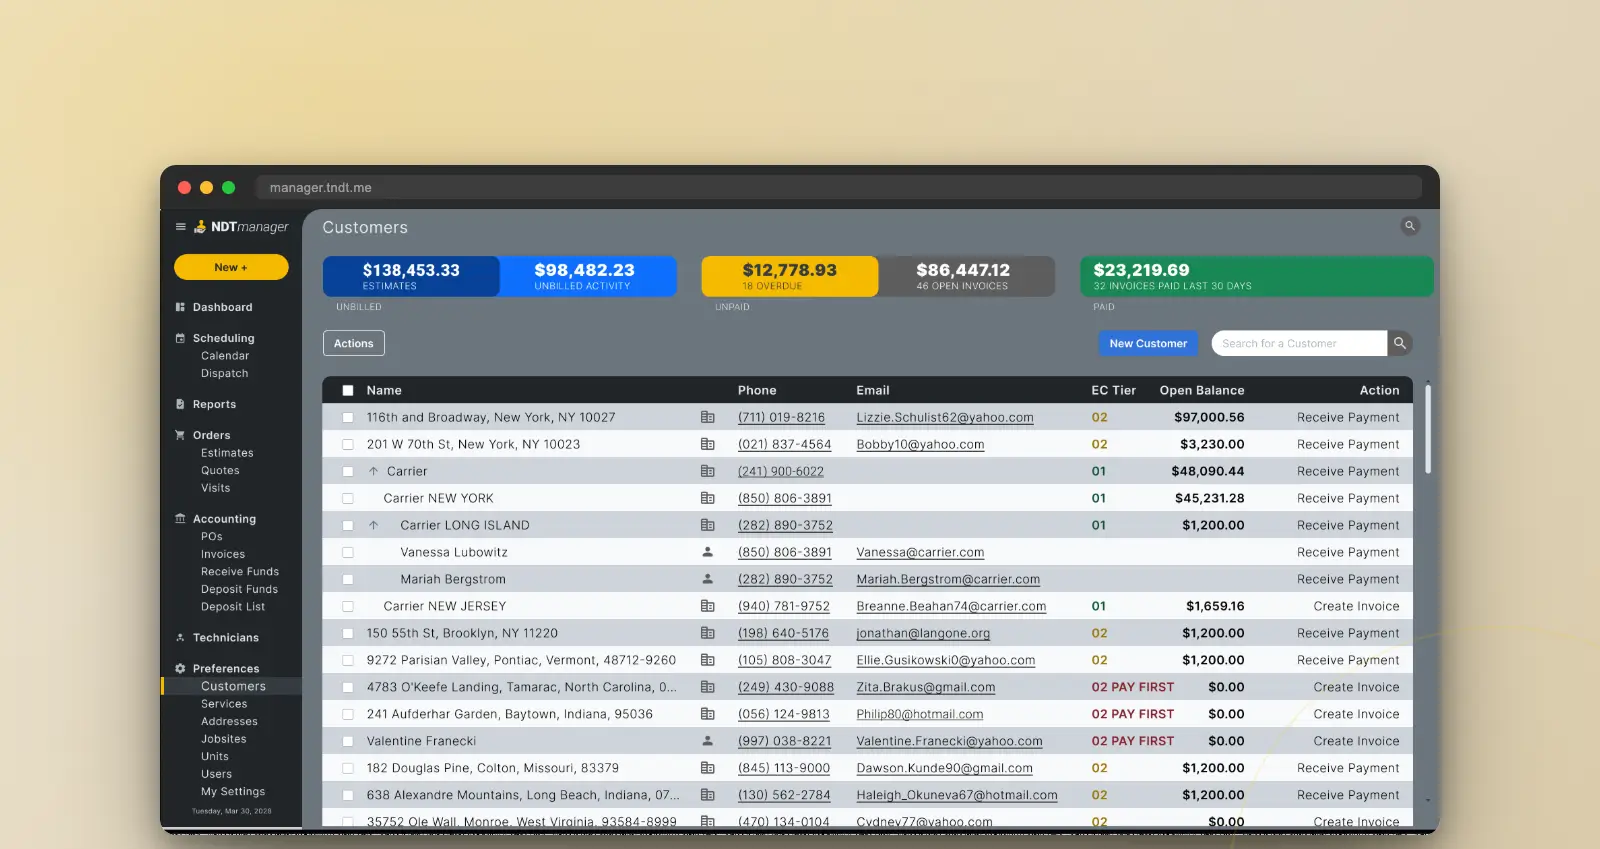The image size is (1600, 849).
Task: Tick the checkbox for Vanessa Lubowitz
Action: (x=348, y=553)
